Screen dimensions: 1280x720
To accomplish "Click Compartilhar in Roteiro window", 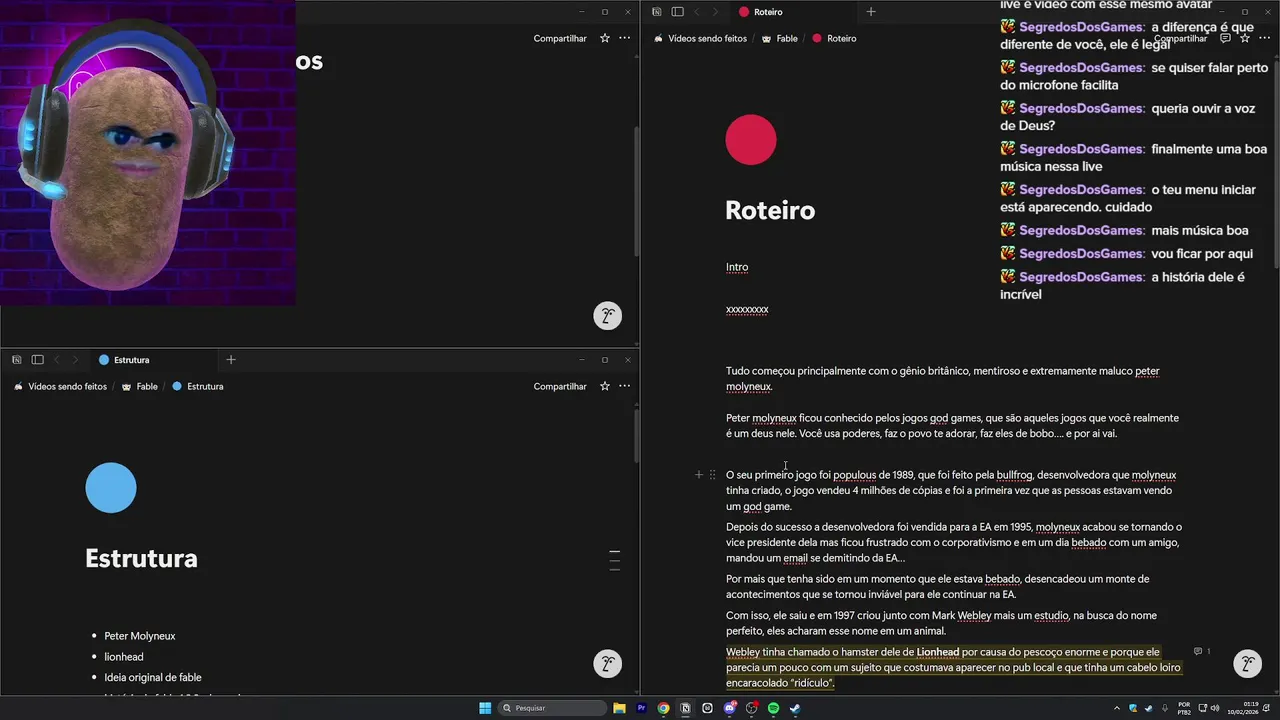I will (x=1180, y=38).
